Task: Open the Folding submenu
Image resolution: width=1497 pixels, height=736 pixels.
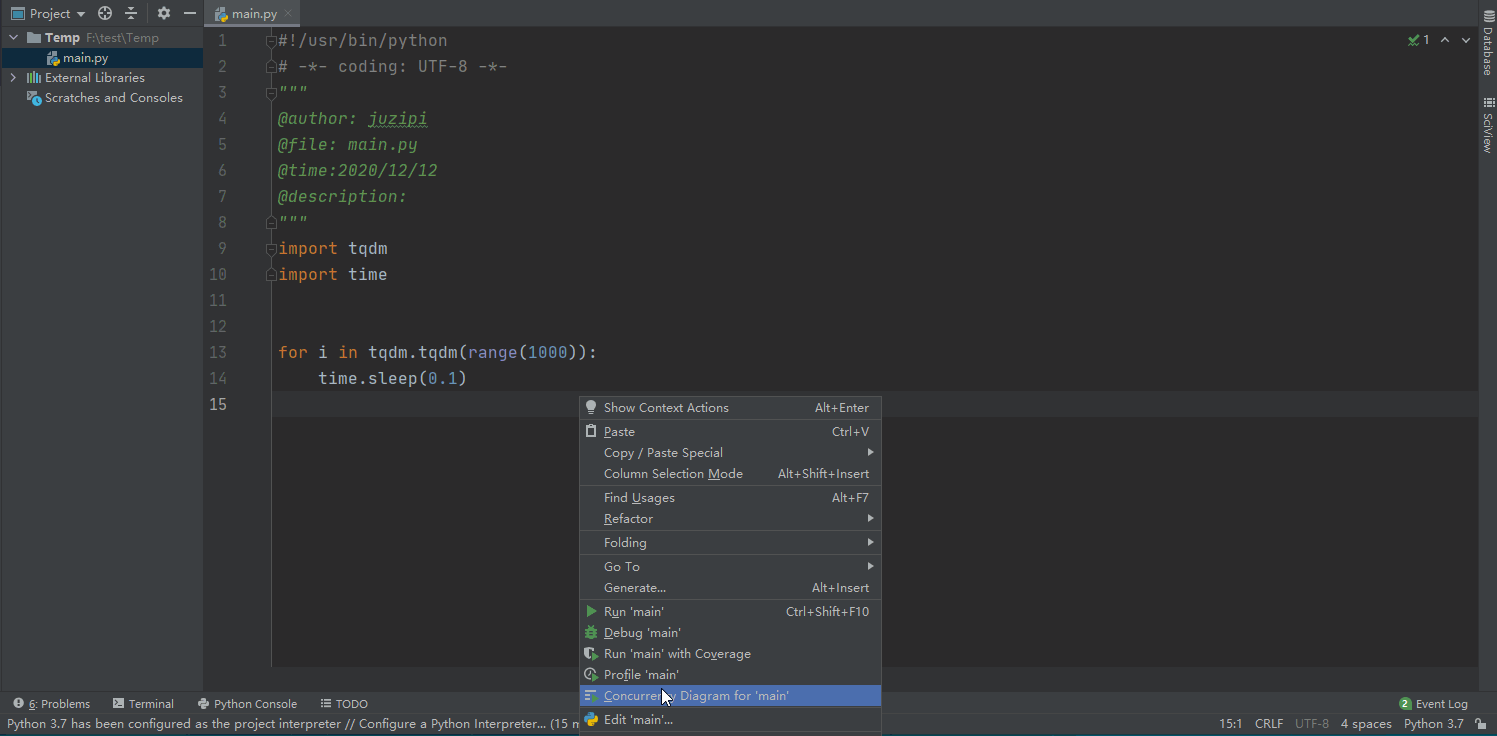Action: tap(730, 543)
